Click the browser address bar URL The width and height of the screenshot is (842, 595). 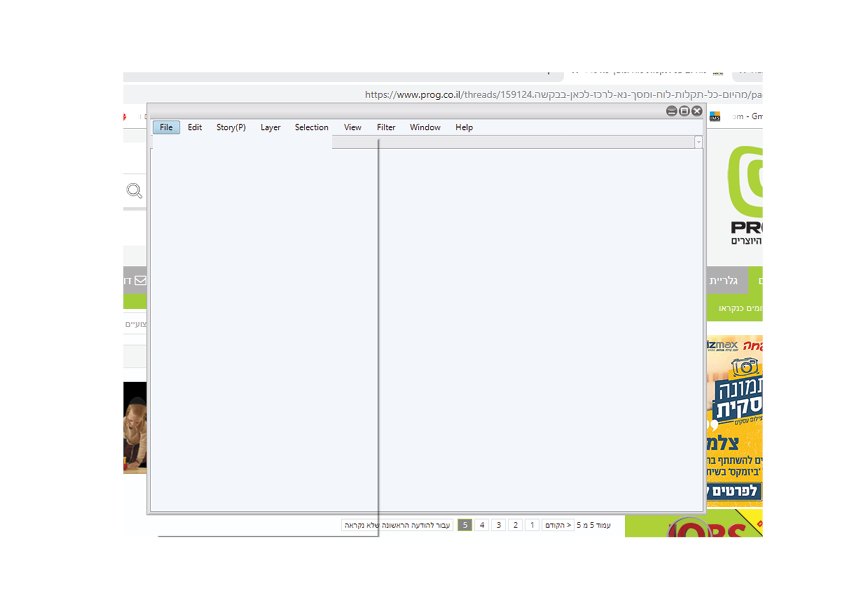pyautogui.click(x=563, y=95)
